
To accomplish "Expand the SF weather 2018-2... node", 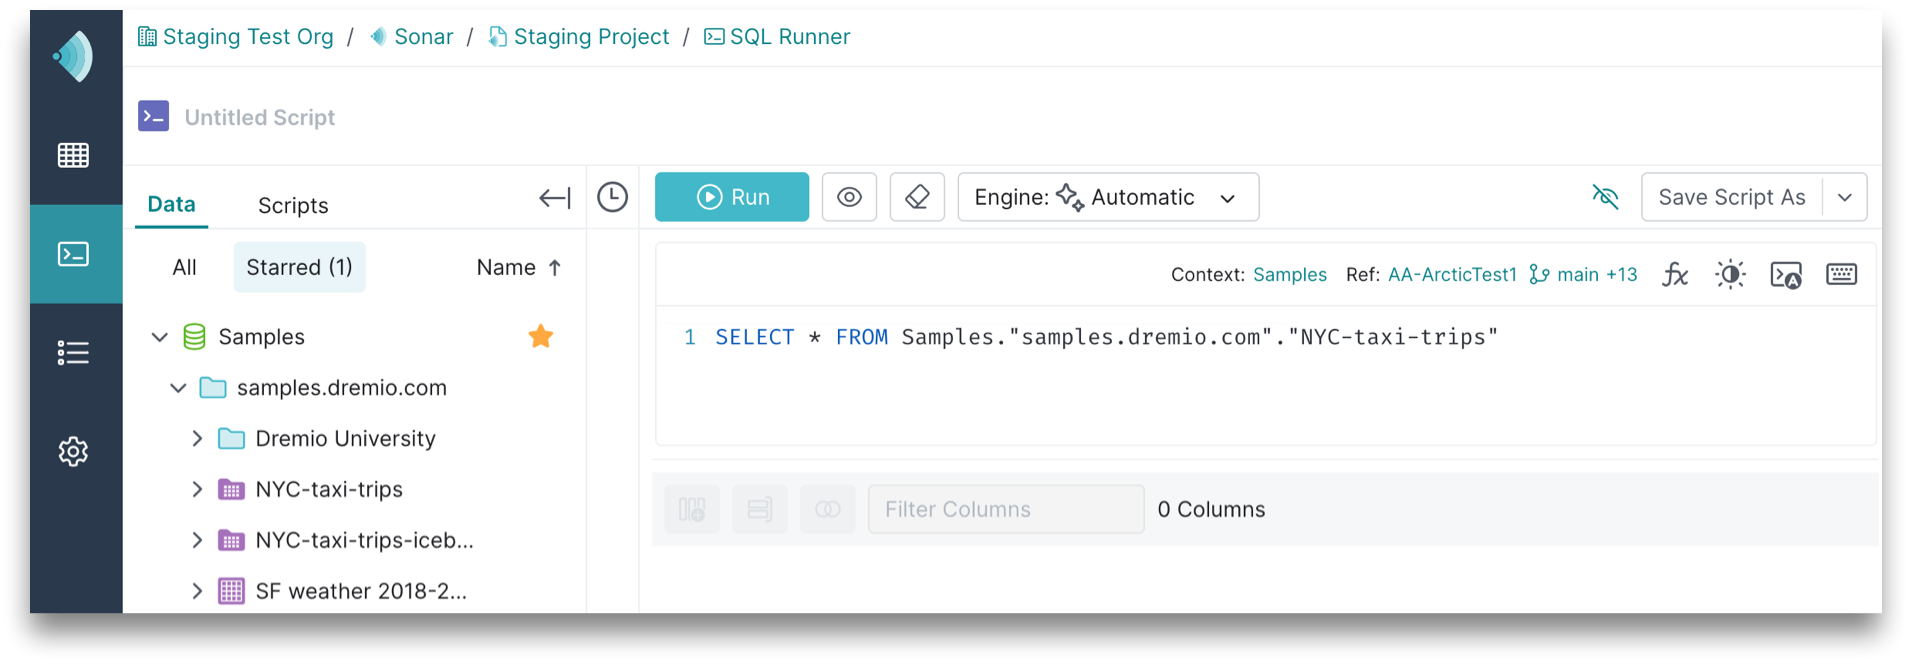I will pyautogui.click(x=197, y=591).
